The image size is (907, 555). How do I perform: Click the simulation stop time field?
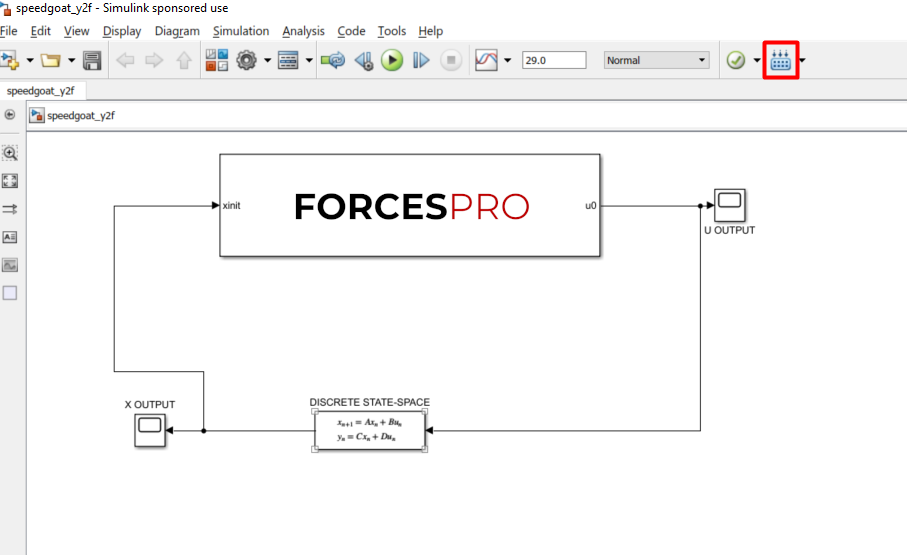pos(553,60)
